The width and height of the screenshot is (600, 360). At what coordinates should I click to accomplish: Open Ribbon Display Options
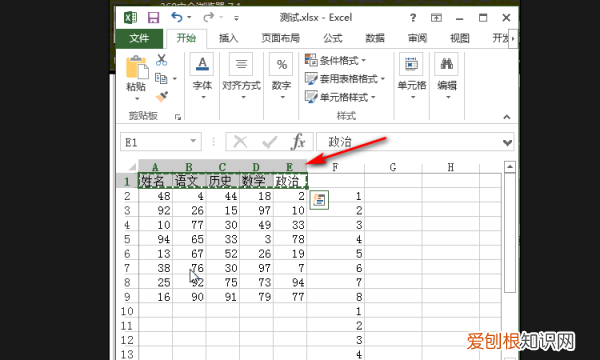pos(436,18)
